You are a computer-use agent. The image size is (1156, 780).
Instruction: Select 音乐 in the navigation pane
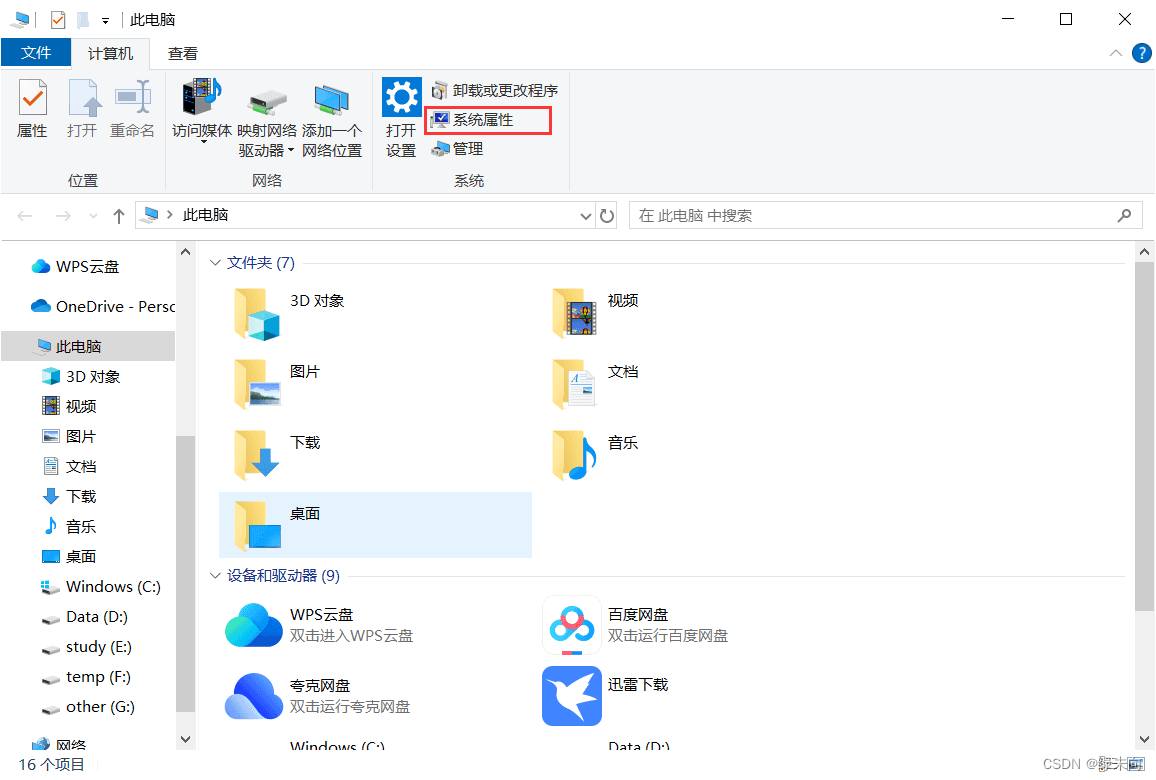click(x=69, y=526)
